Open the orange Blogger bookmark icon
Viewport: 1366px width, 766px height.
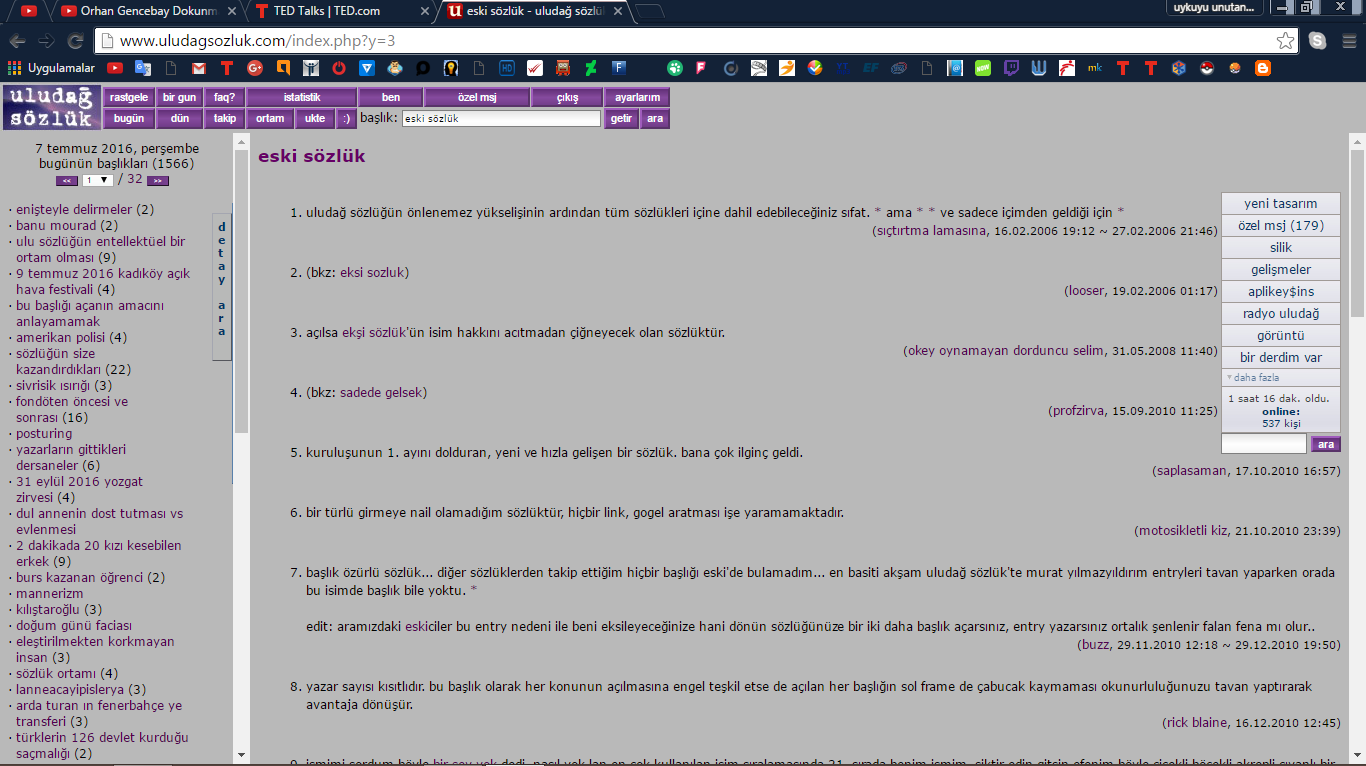(x=1263, y=68)
